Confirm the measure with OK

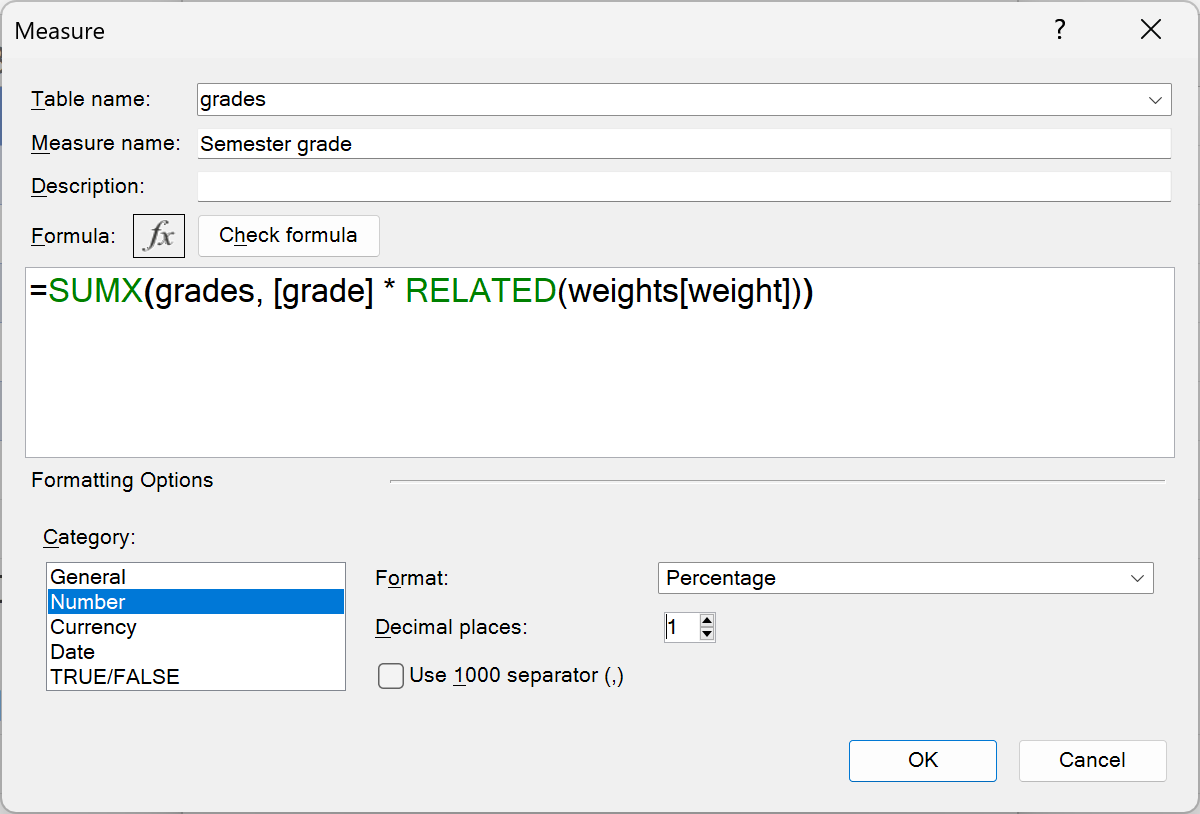coord(922,760)
